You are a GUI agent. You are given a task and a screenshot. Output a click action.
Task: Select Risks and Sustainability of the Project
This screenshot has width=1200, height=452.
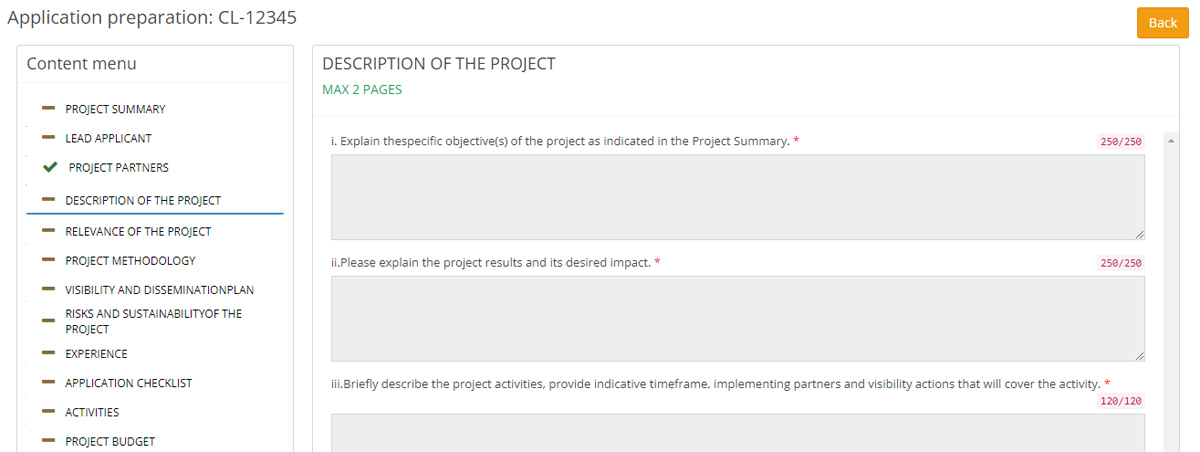point(153,321)
